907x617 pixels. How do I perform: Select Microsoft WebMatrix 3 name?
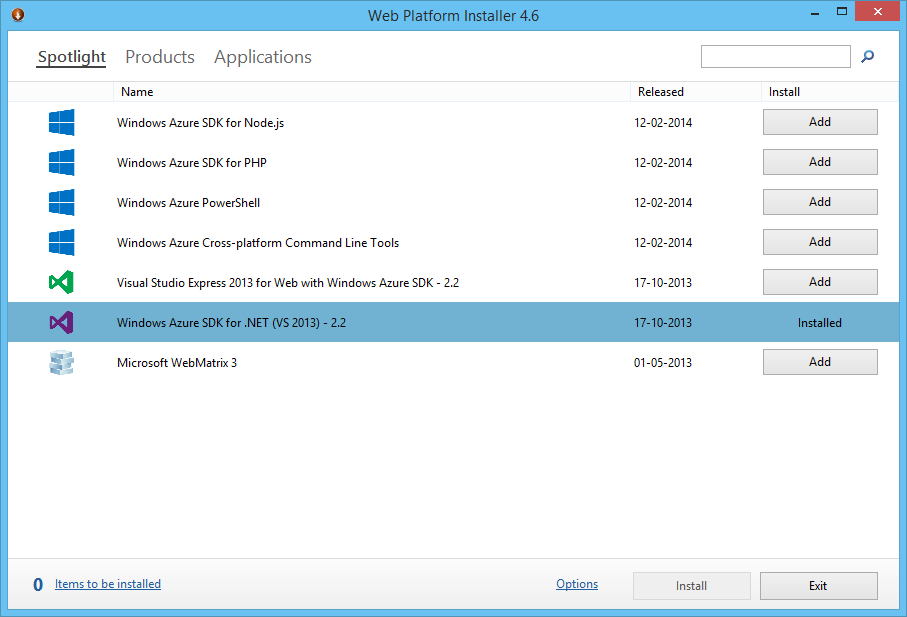(x=176, y=363)
